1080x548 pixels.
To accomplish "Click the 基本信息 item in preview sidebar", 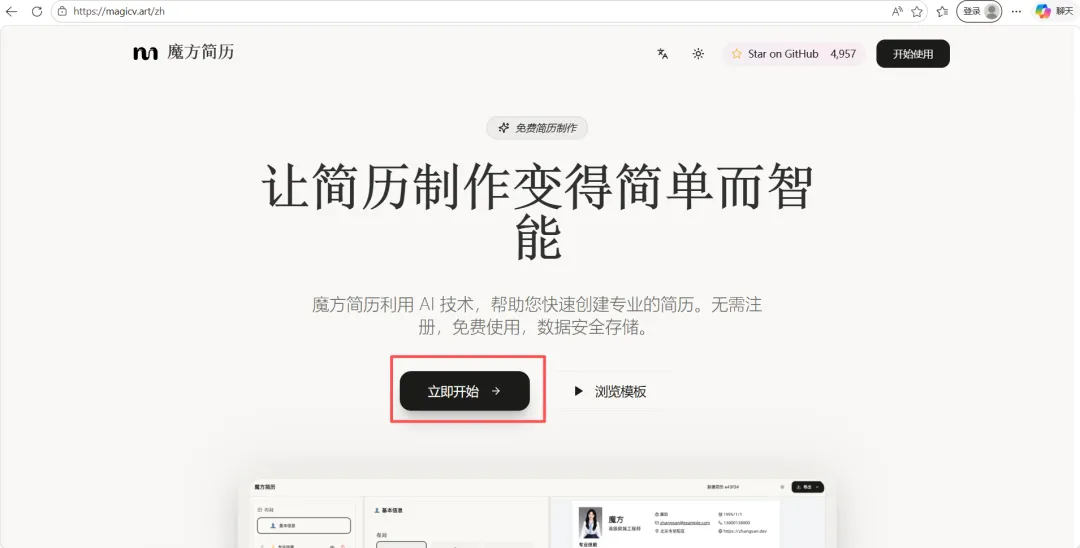I will [304, 525].
